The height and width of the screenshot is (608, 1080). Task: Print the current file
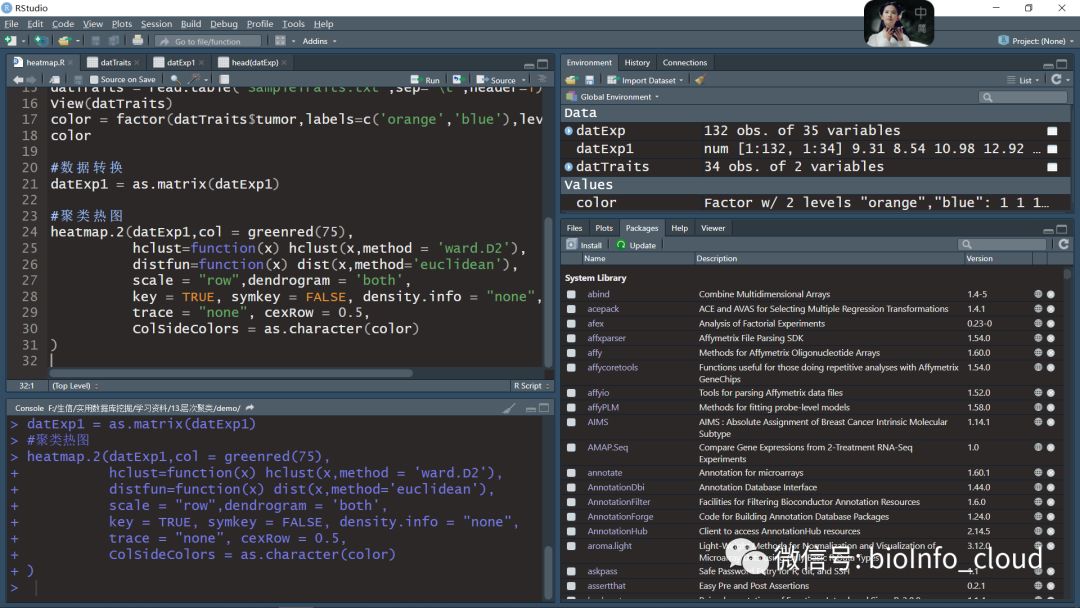pos(138,41)
